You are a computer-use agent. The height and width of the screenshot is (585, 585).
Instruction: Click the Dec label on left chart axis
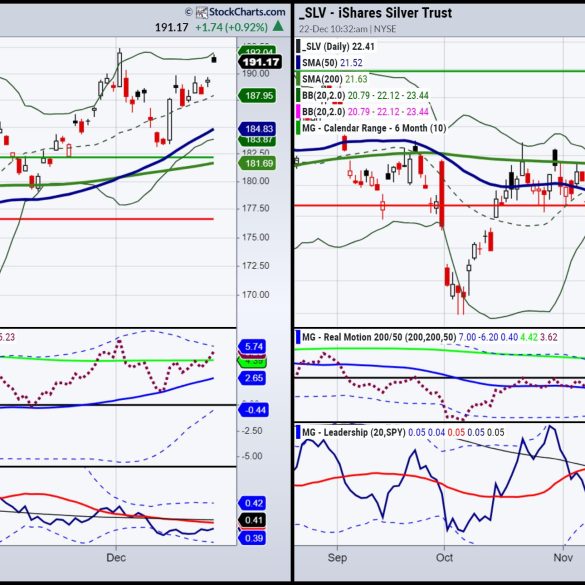pos(116,558)
